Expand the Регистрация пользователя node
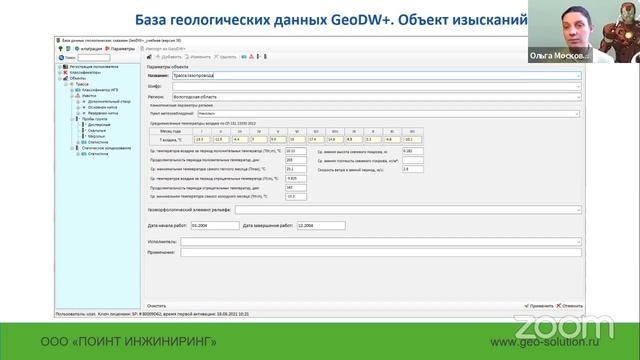 tap(60, 67)
